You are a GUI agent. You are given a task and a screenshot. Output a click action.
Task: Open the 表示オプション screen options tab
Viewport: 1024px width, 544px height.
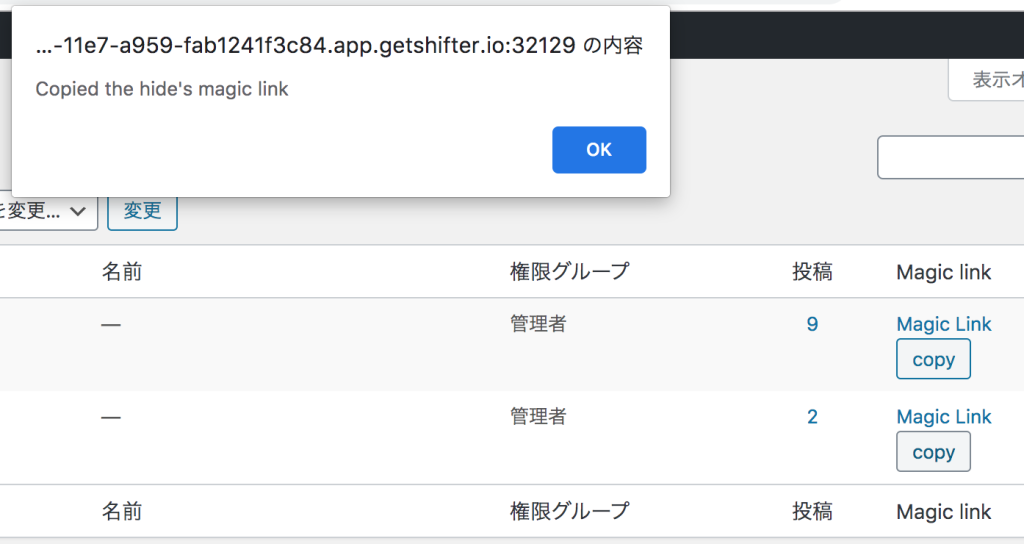990,81
